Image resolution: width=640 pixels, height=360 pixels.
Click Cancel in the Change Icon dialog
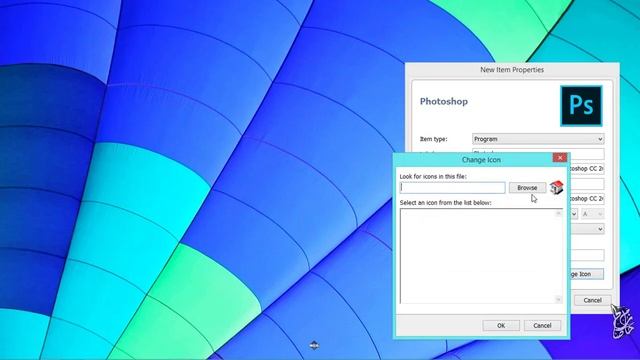542,325
